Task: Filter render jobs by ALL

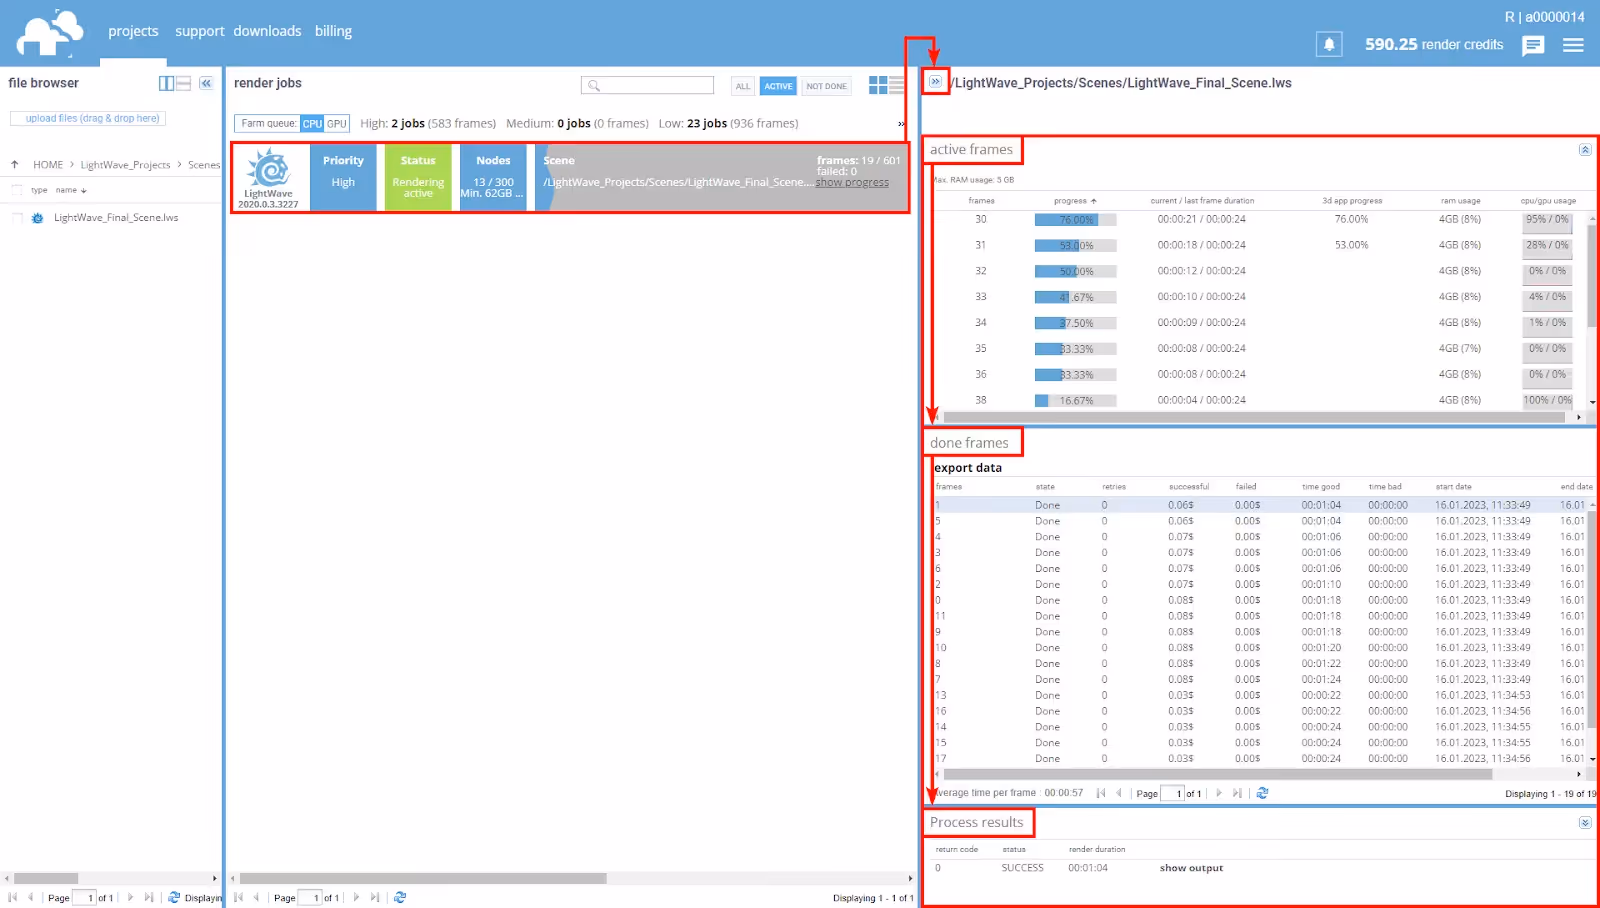Action: 743,86
